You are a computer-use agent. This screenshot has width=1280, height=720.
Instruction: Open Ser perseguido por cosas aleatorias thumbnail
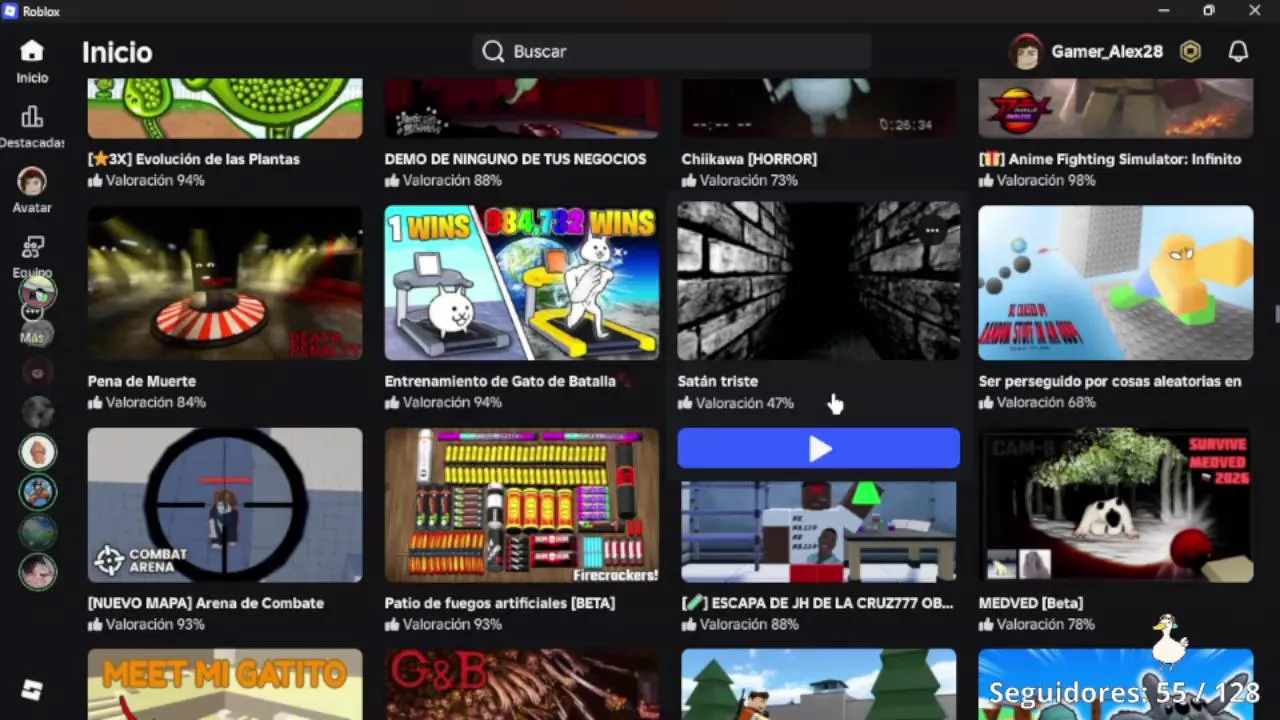(x=1116, y=283)
